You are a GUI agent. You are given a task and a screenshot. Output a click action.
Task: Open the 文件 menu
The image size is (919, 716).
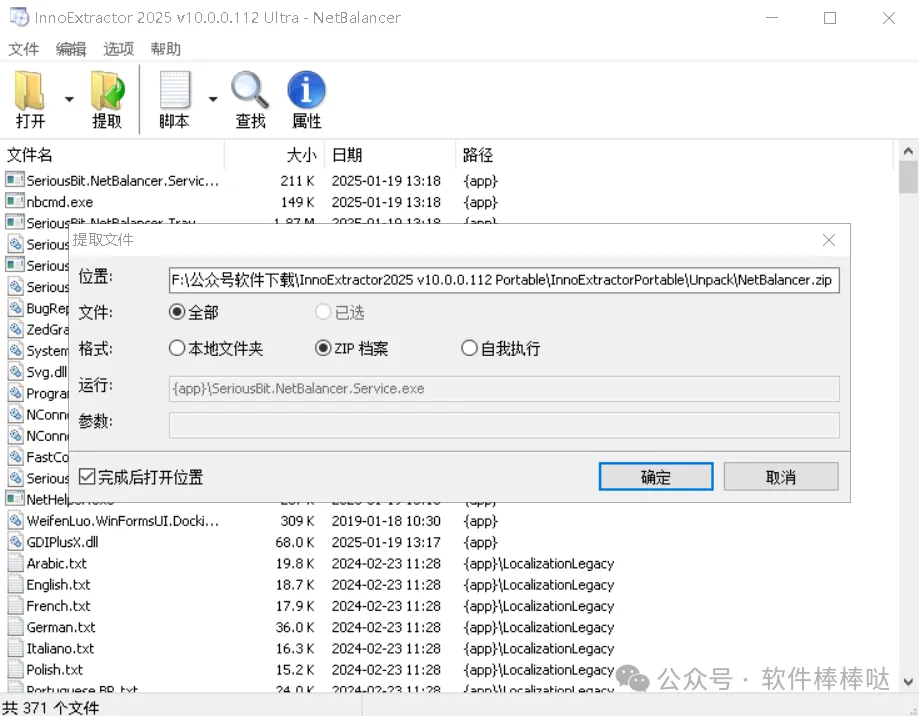(x=23, y=49)
